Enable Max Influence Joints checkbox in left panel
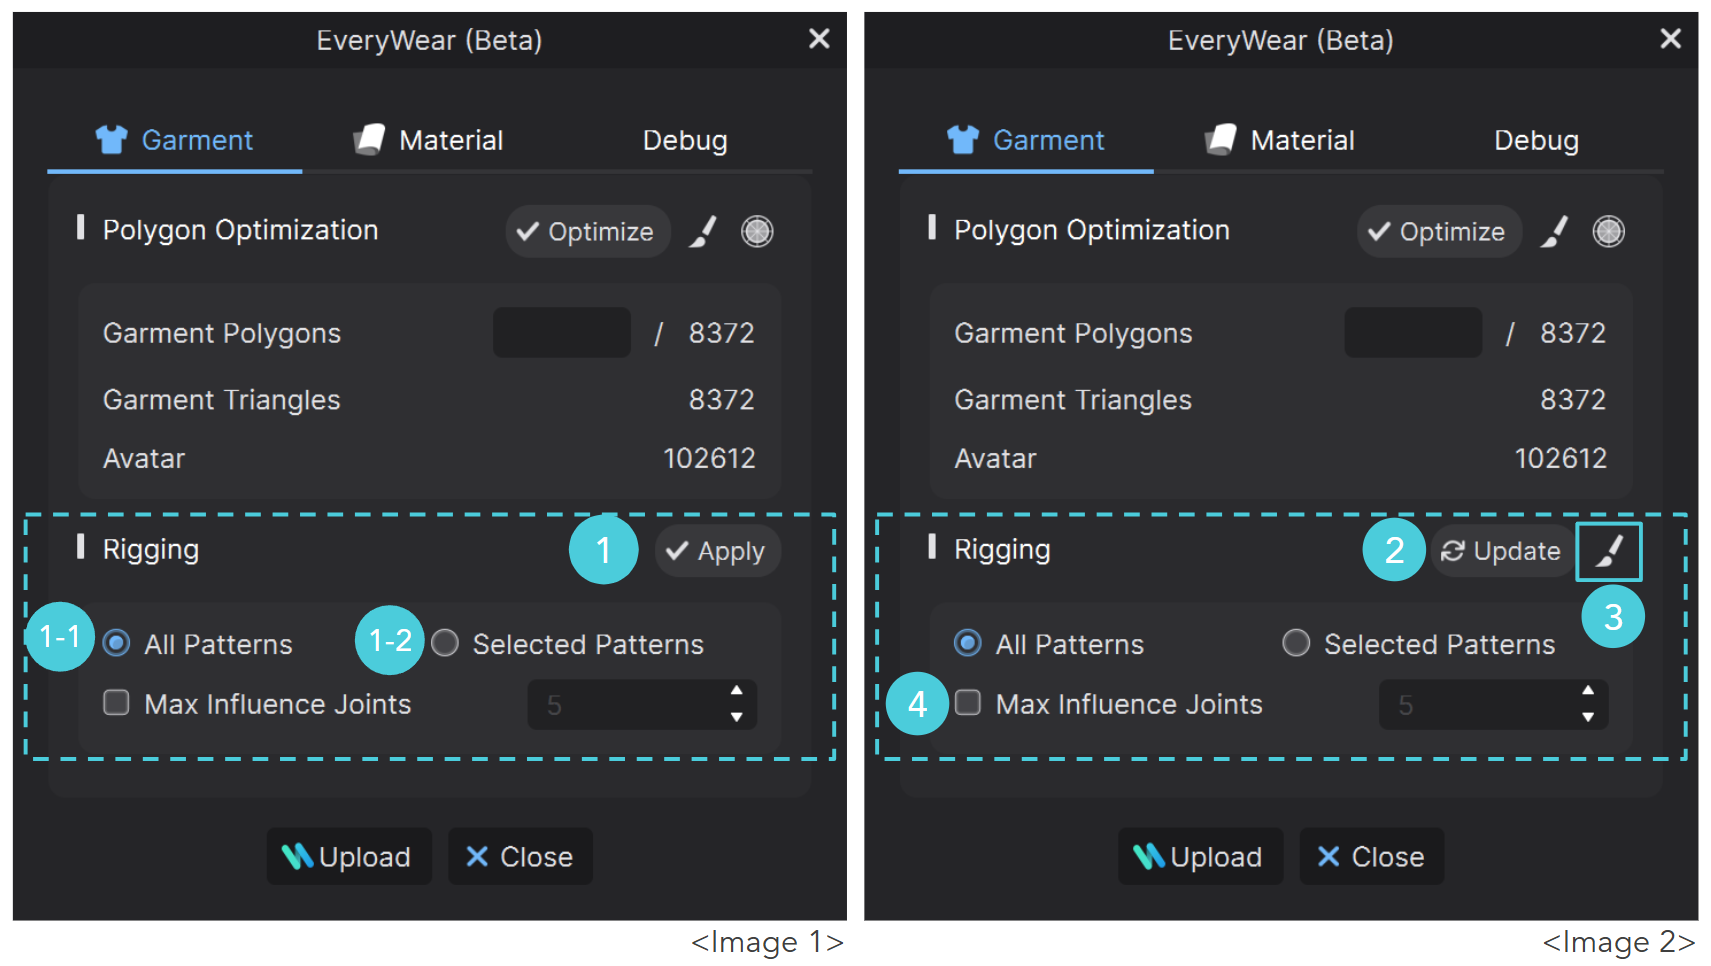 click(116, 703)
